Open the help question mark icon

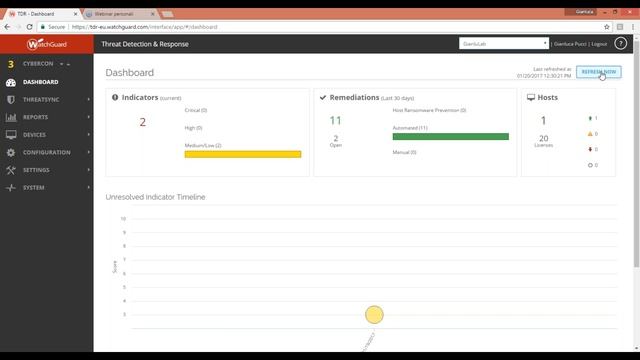tap(620, 44)
